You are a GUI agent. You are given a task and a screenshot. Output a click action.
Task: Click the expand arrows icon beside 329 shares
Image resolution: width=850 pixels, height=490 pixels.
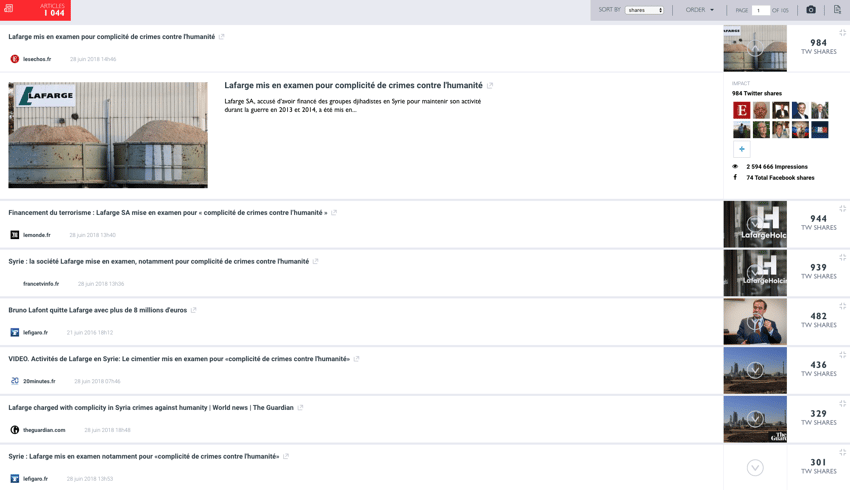pos(842,404)
